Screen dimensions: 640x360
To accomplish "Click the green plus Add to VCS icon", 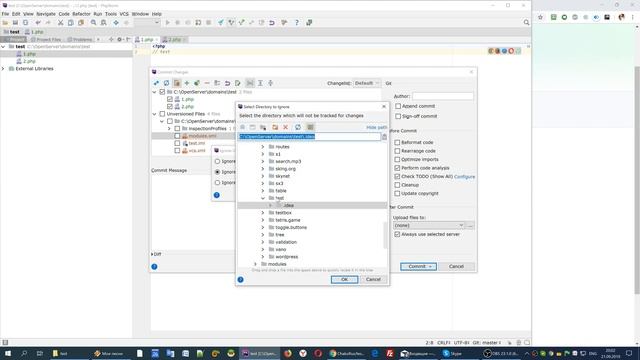I will 187,83.
